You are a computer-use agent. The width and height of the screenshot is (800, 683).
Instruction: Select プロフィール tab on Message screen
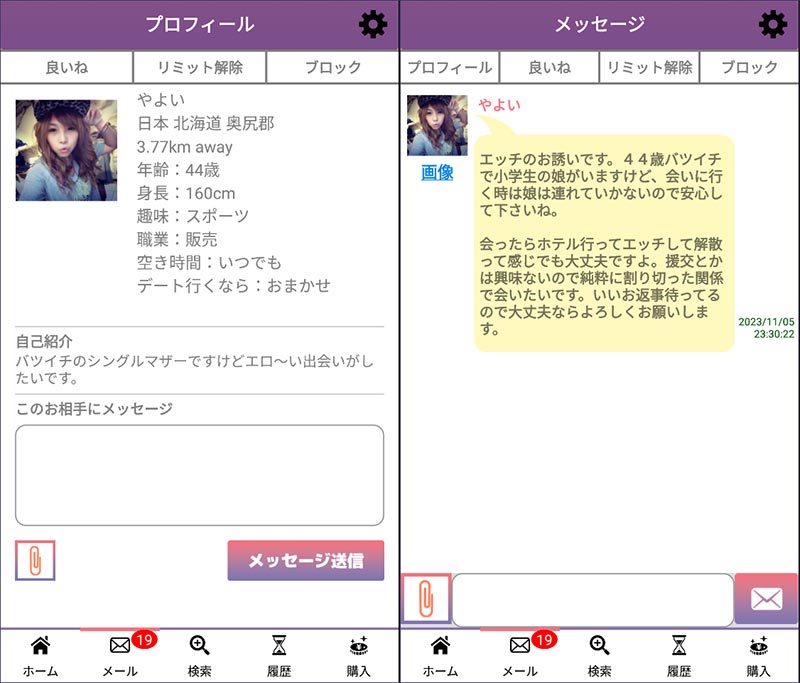(x=450, y=67)
